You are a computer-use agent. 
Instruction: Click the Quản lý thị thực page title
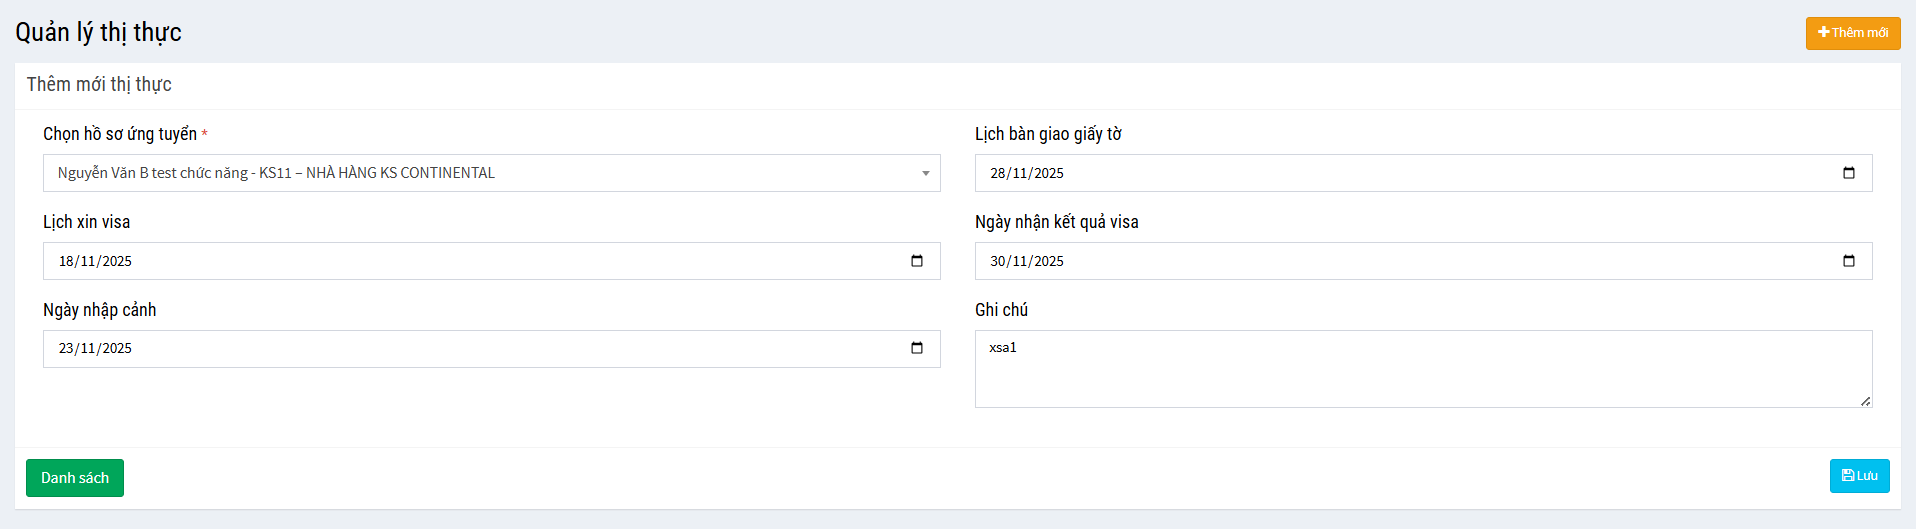pyautogui.click(x=98, y=33)
